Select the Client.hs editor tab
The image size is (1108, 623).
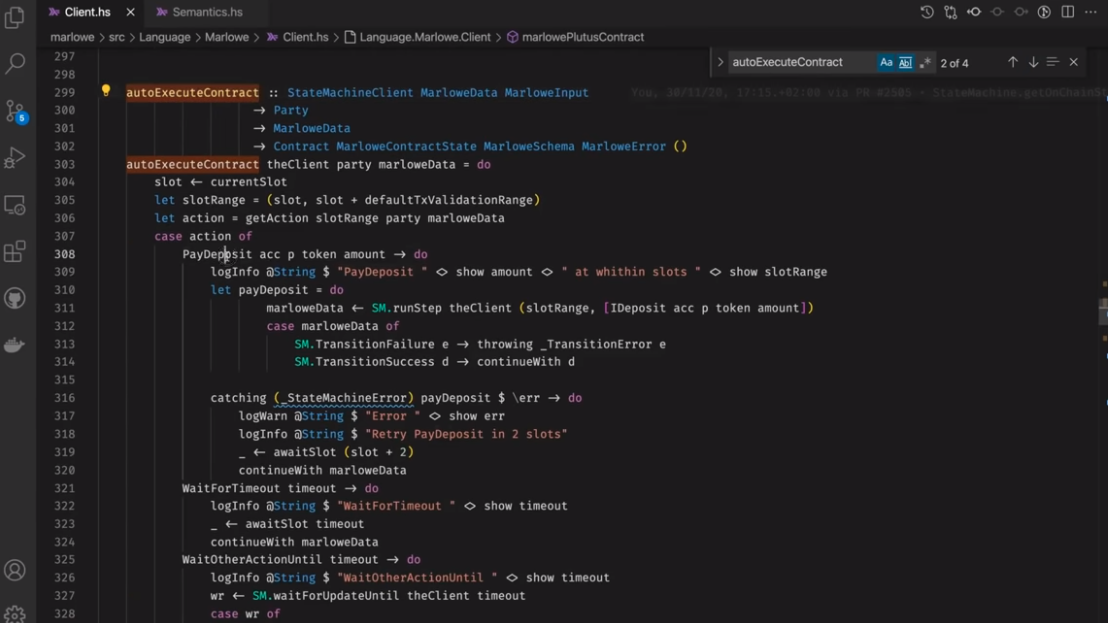tap(86, 12)
